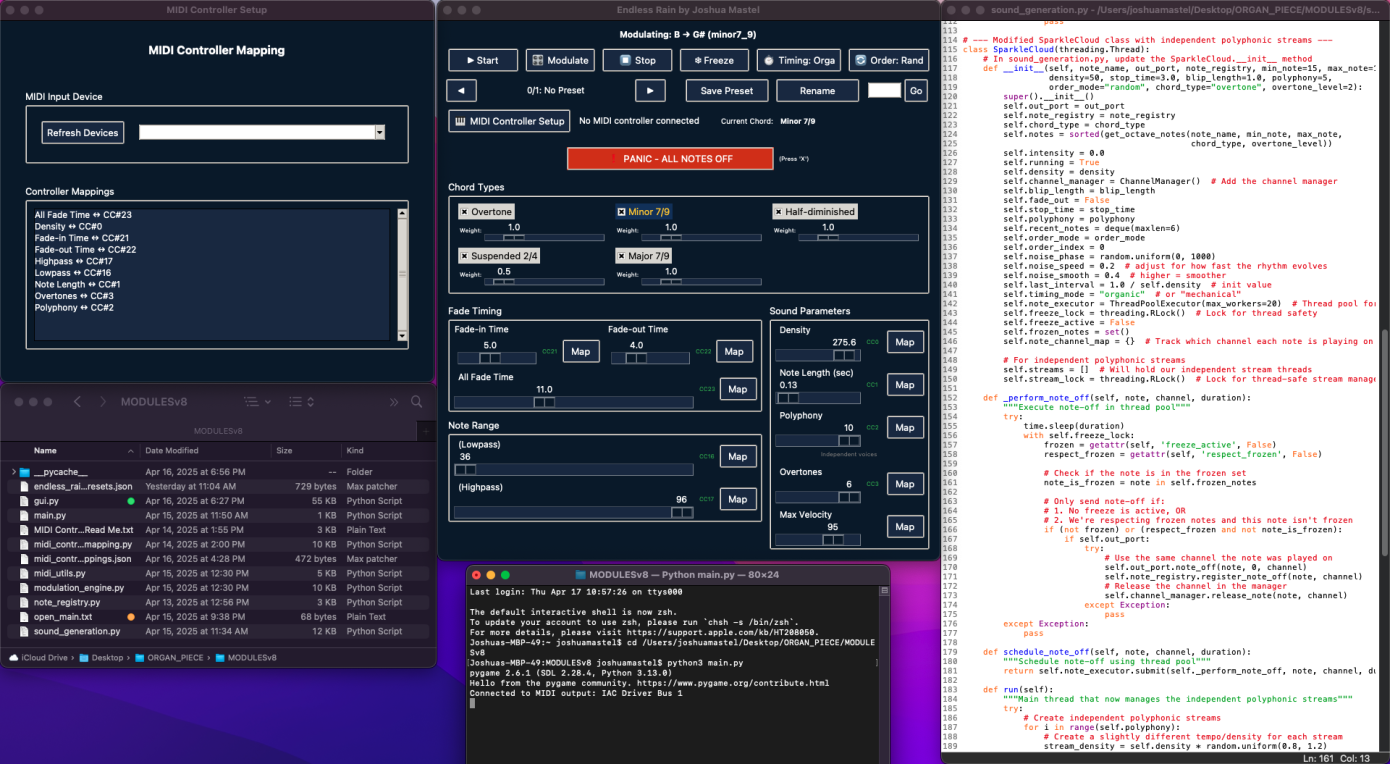The width and height of the screenshot is (1390, 764).
Task: Open the Finder list view options dropdown
Action: pos(257,402)
